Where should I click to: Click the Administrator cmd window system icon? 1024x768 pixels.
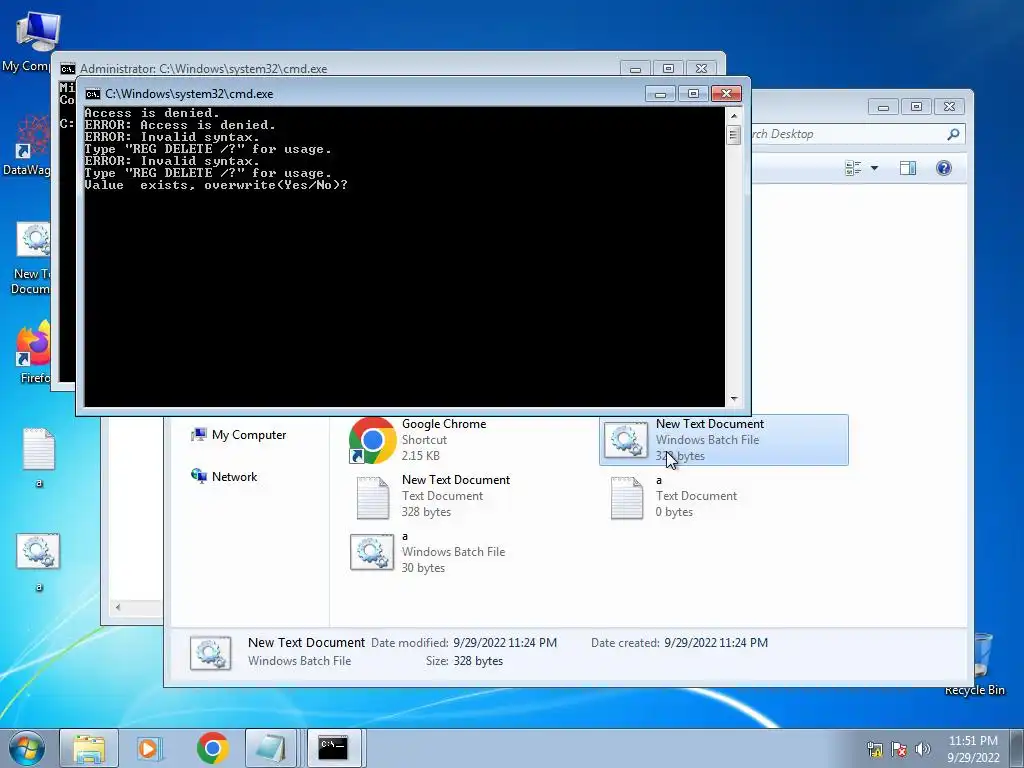[x=67, y=69]
